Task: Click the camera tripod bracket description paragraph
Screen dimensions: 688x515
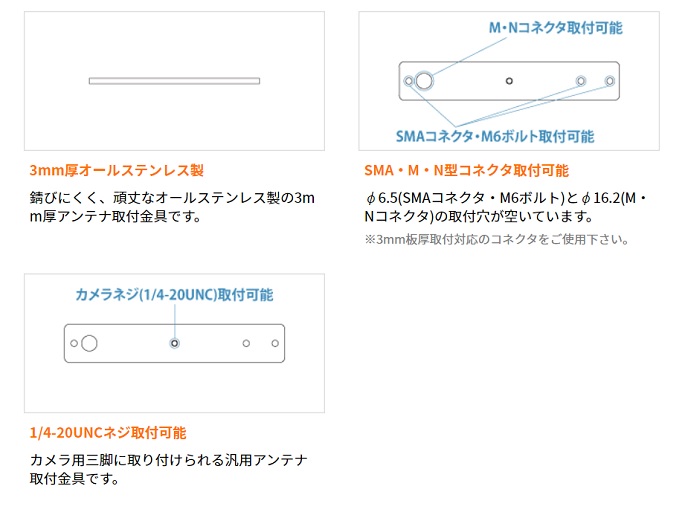Action: (168, 469)
